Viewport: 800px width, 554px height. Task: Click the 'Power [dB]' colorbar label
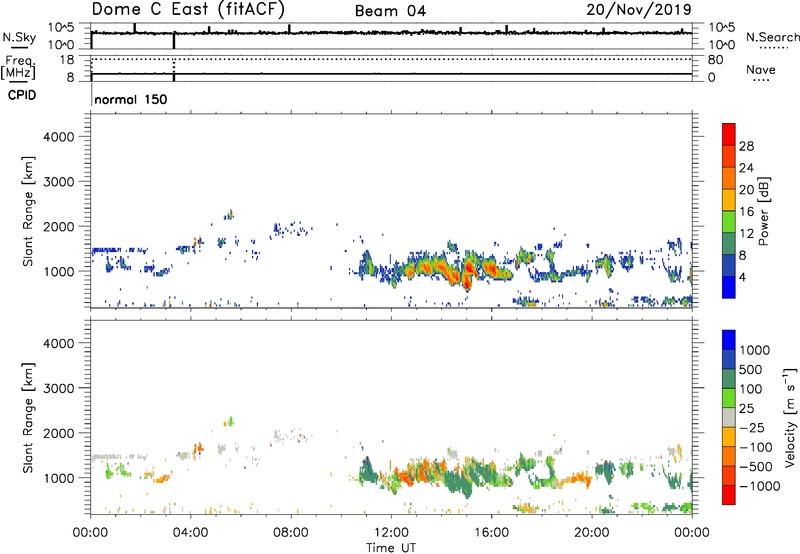click(763, 212)
